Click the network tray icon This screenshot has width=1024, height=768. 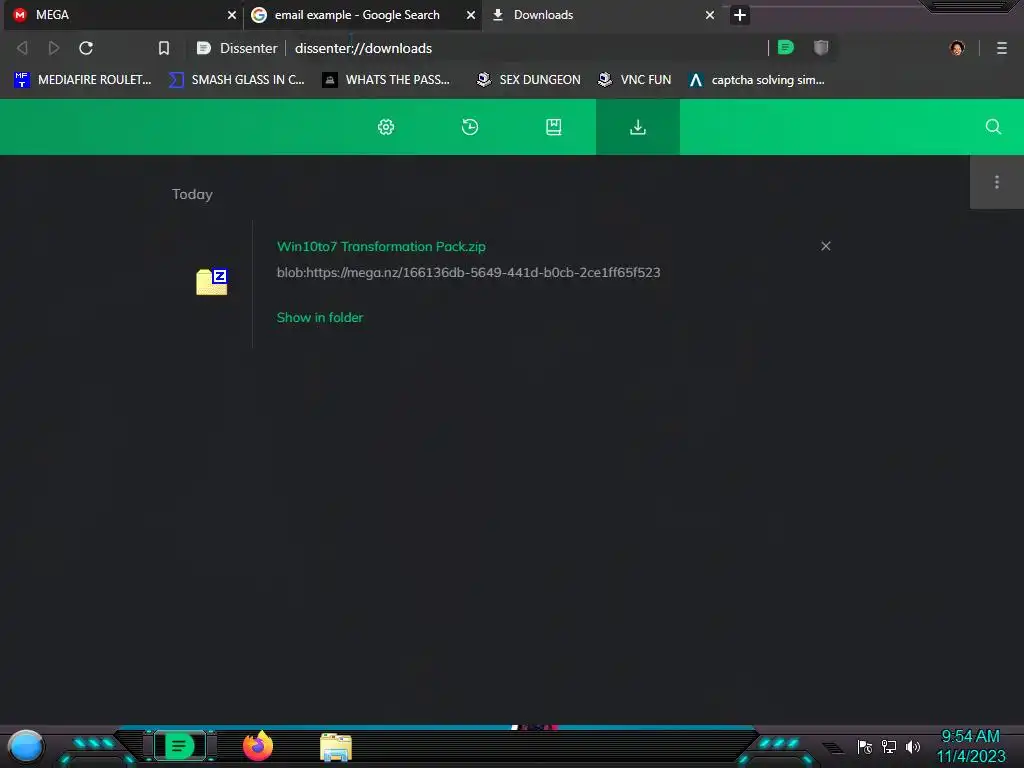click(x=889, y=746)
